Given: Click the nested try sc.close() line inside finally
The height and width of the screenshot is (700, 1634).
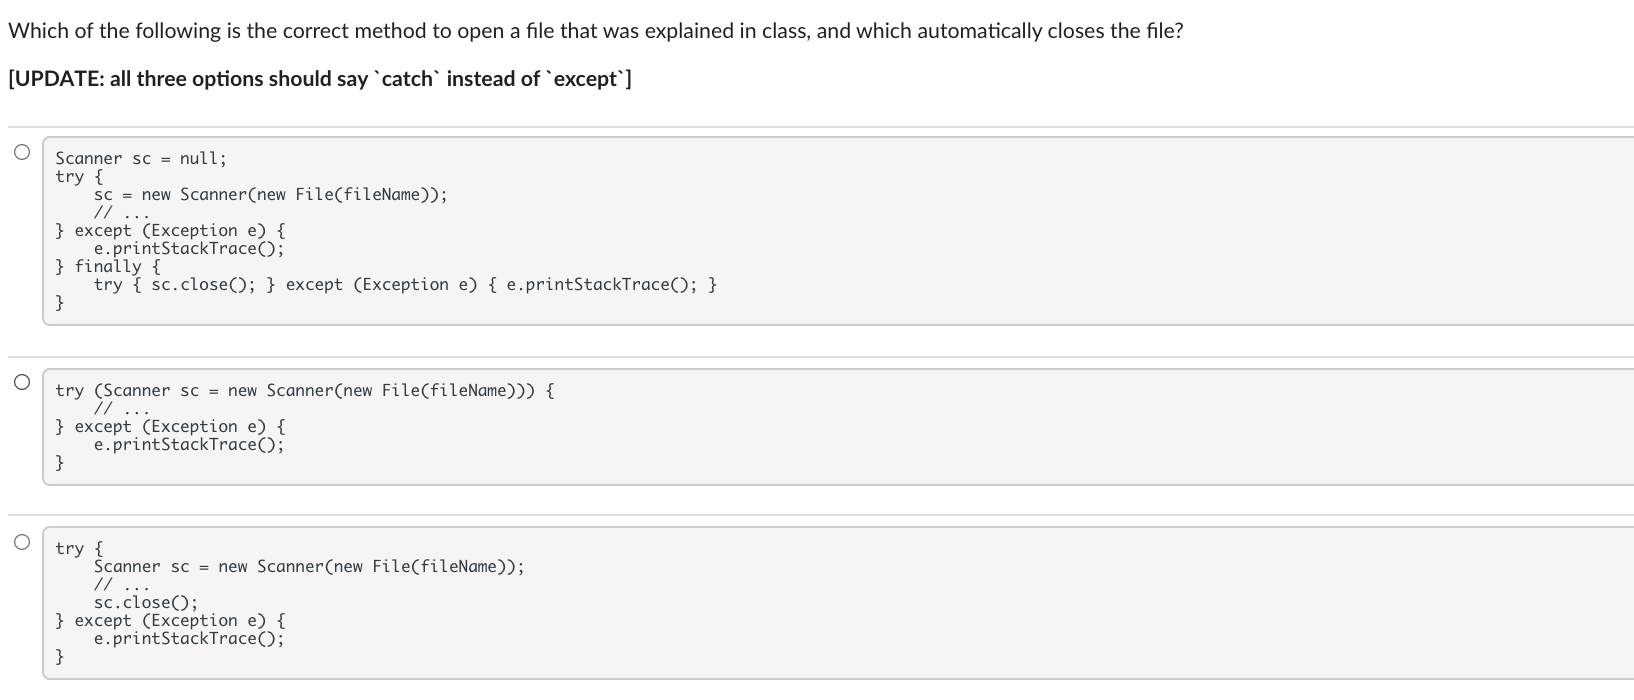Looking at the screenshot, I should [x=405, y=284].
